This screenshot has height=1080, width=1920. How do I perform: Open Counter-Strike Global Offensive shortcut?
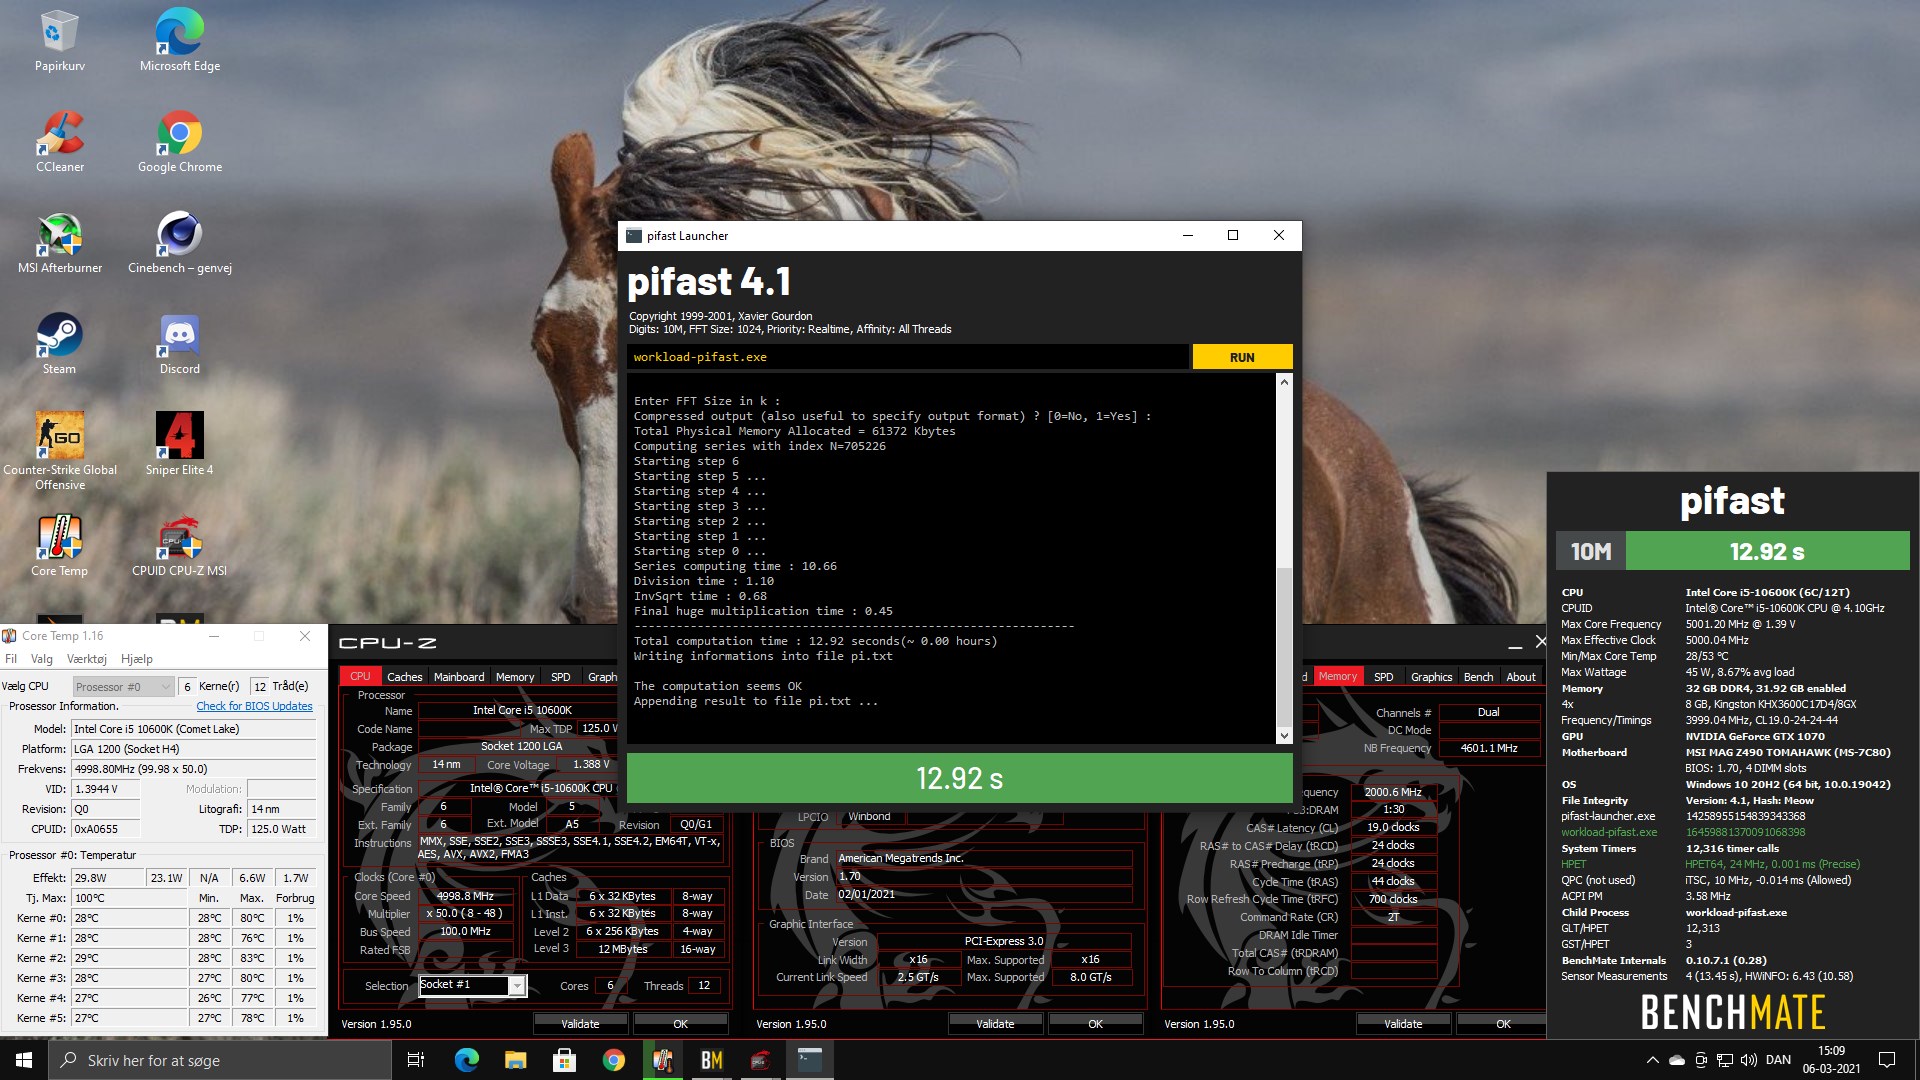pos(60,451)
